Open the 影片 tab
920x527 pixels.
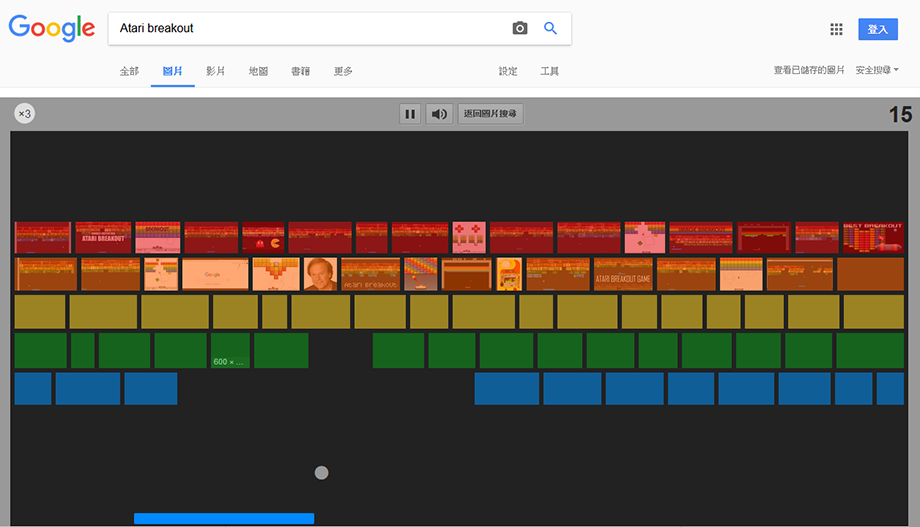pyautogui.click(x=215, y=71)
